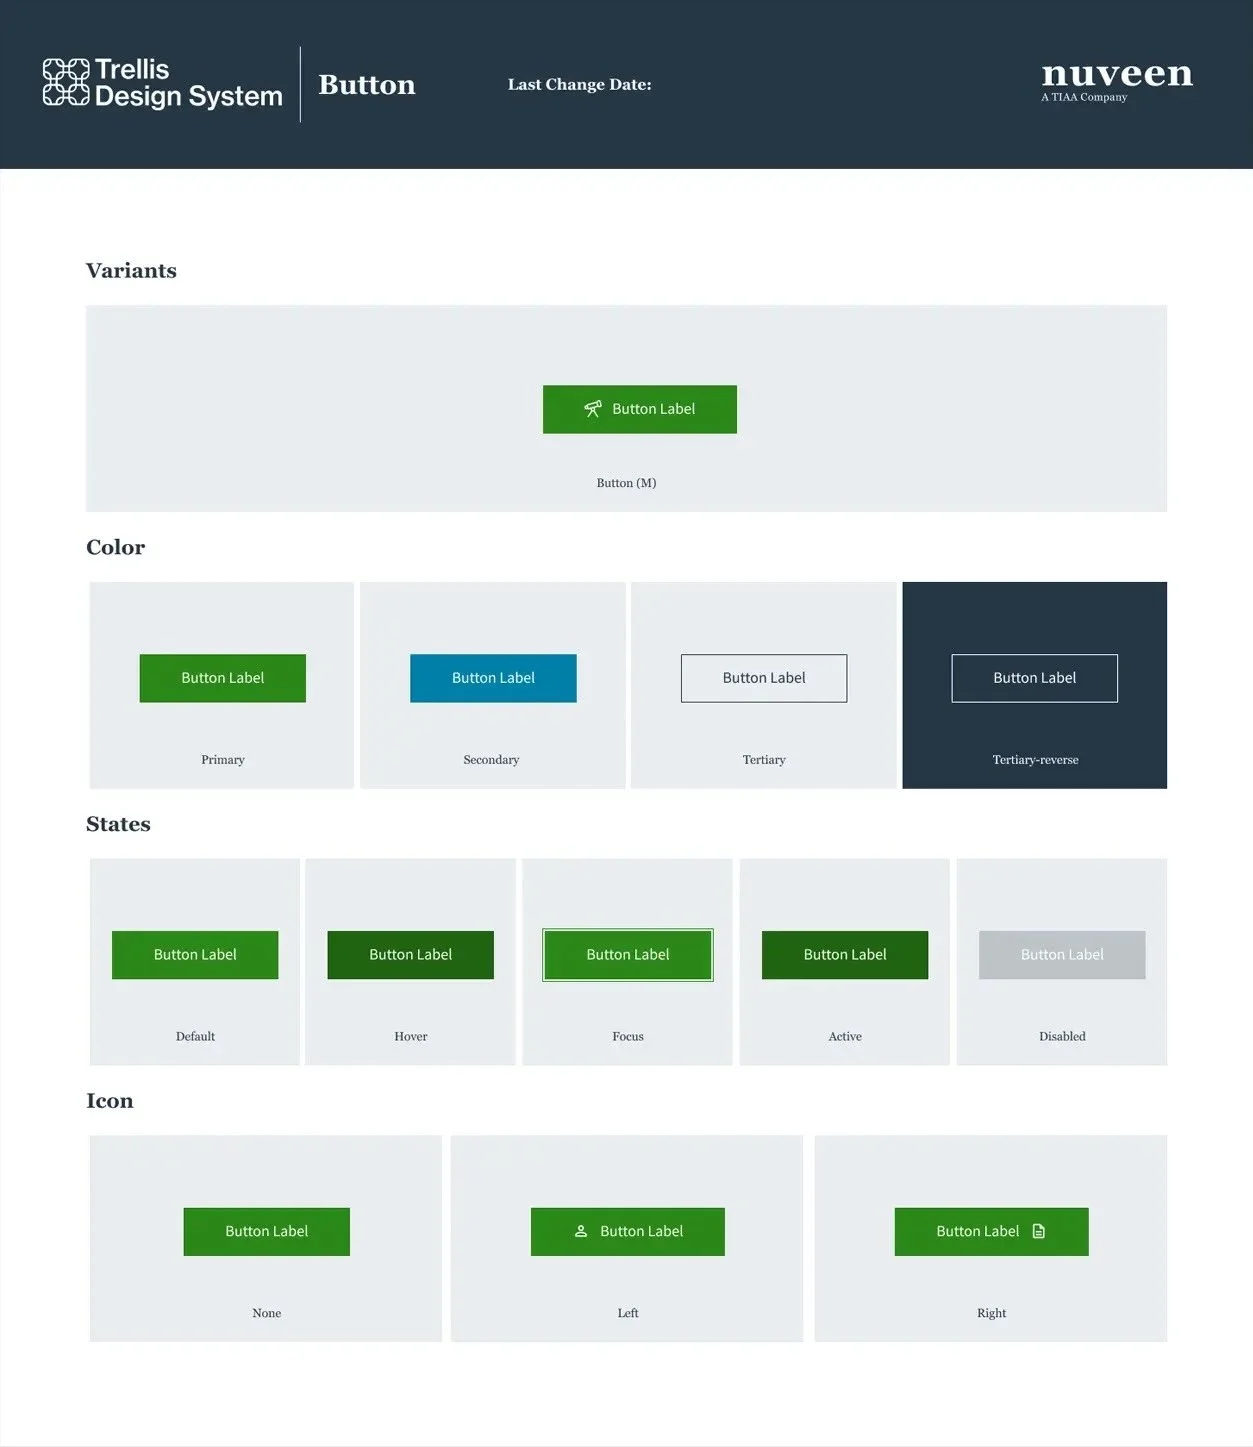Screen dimensions: 1253x1447
Task: Click the button with right icon
Action: [992, 1232]
